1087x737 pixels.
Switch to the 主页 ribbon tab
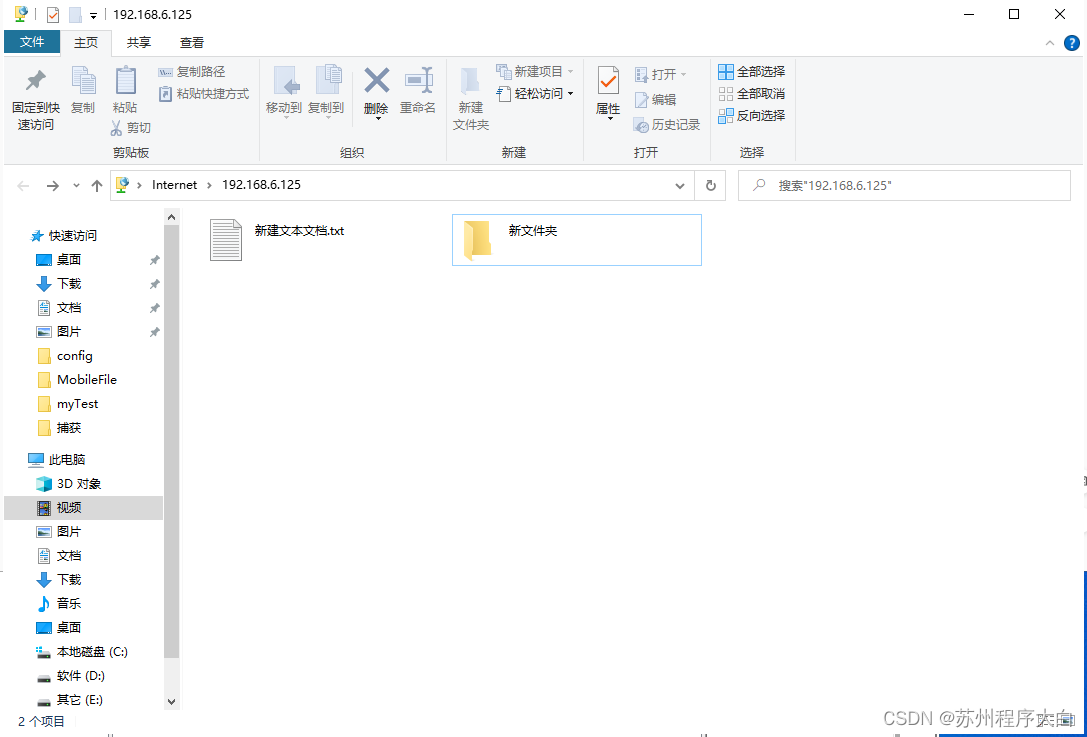pos(86,42)
